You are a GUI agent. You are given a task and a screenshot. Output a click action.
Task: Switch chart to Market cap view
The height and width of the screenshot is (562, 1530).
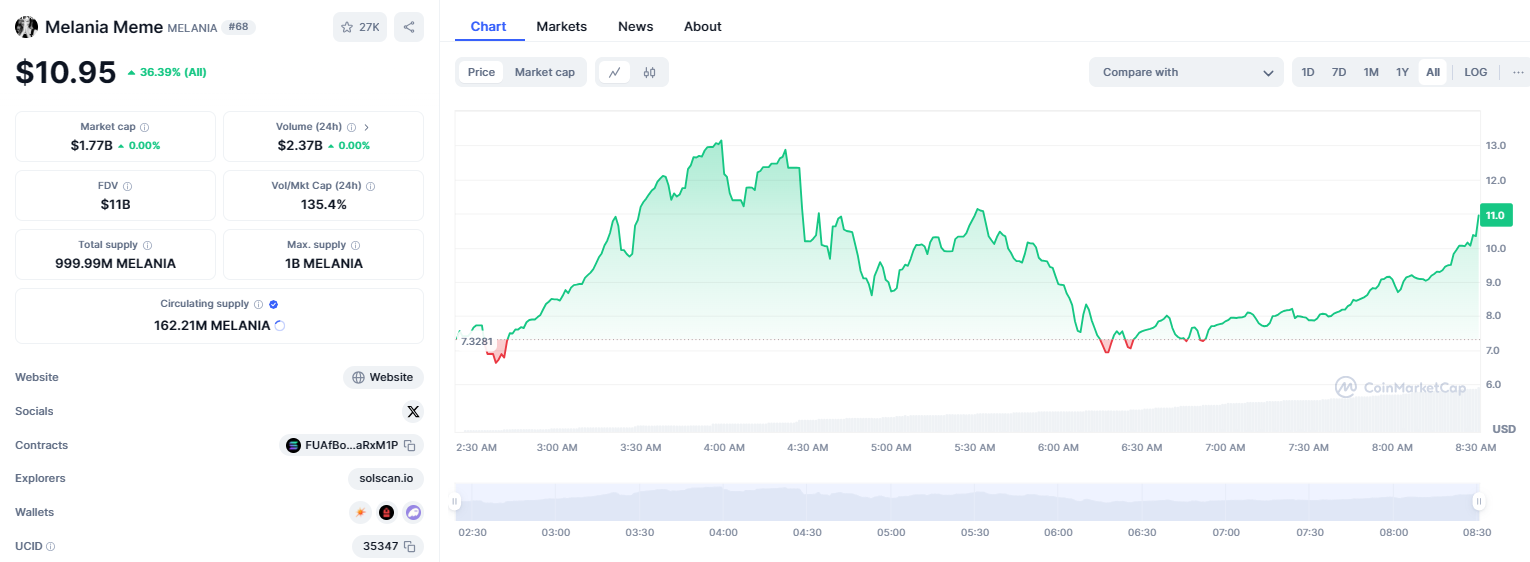pyautogui.click(x=544, y=72)
